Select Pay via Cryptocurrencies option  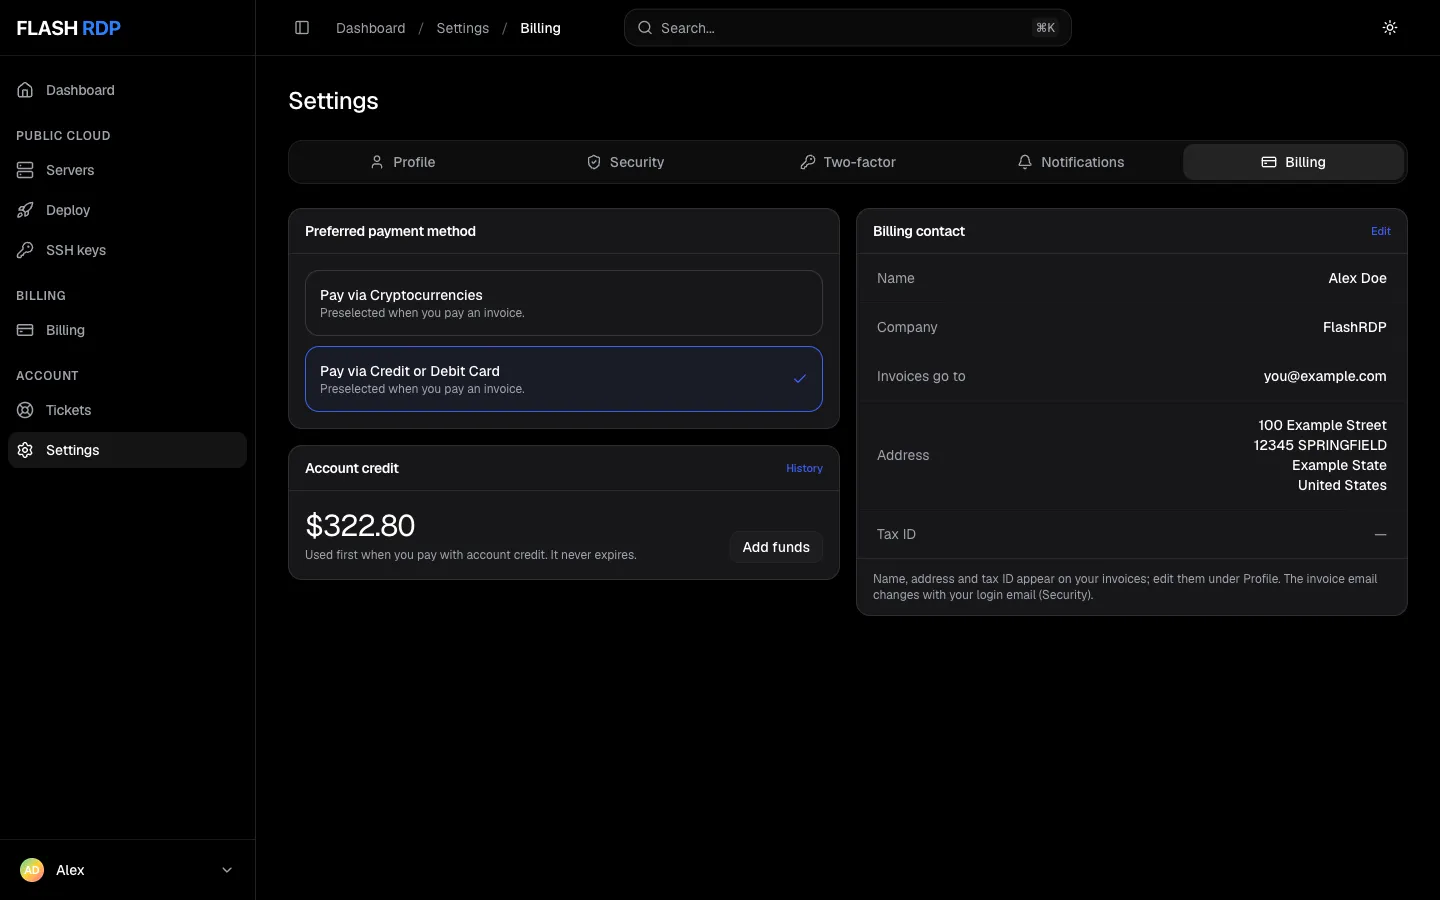tap(564, 303)
